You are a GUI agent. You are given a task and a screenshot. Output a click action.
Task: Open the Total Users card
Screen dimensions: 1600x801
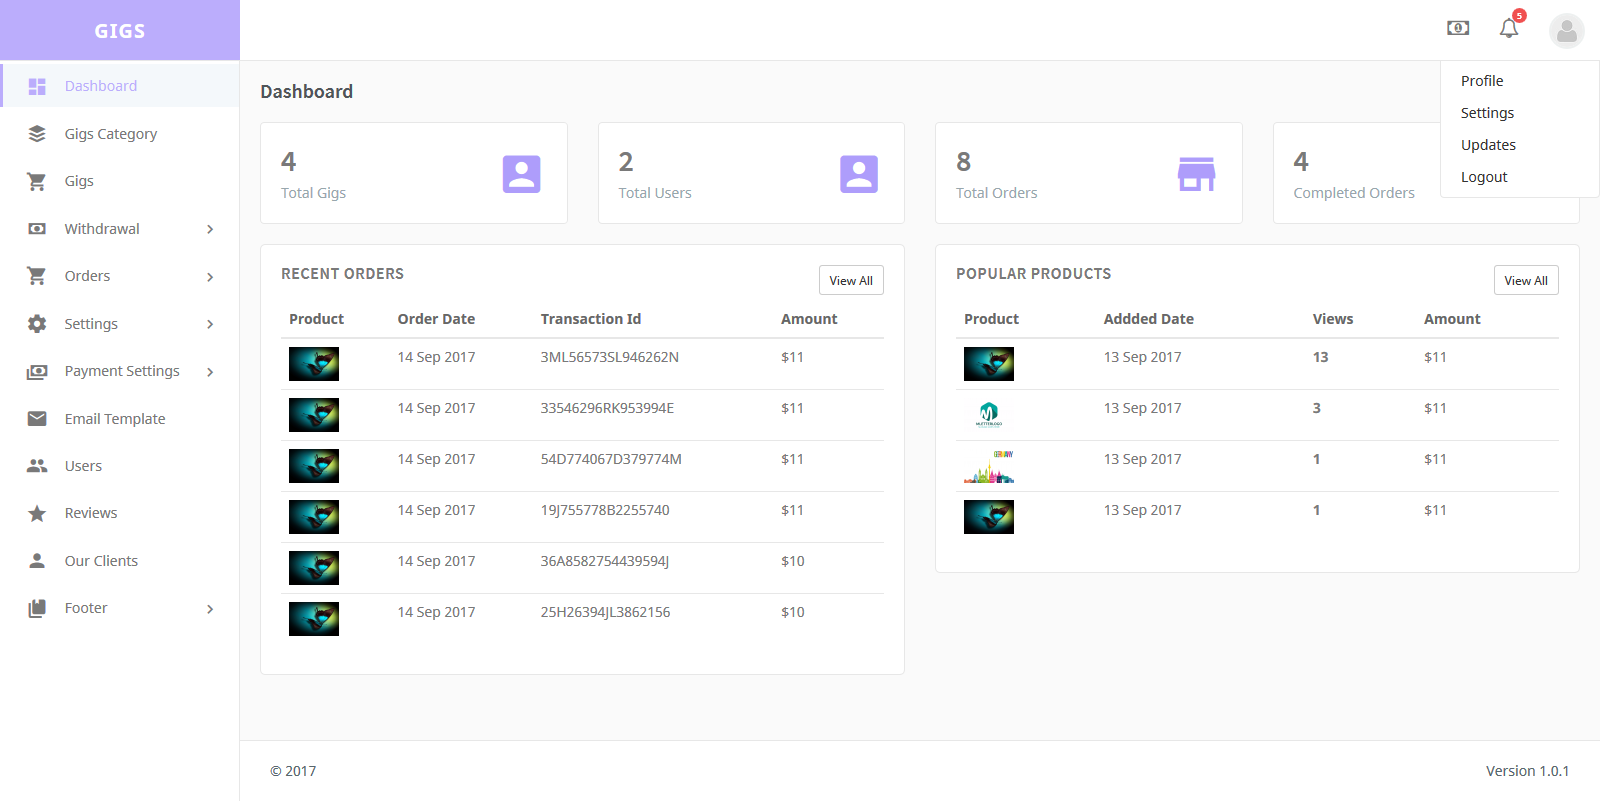tap(751, 173)
